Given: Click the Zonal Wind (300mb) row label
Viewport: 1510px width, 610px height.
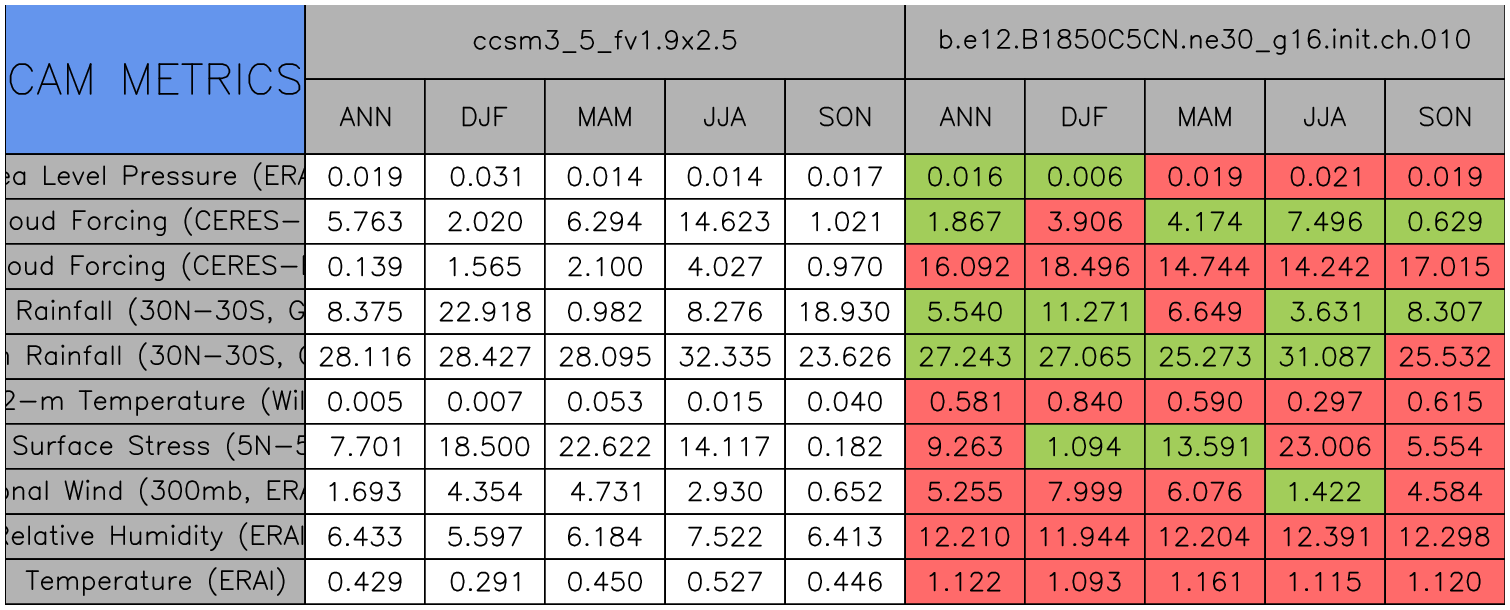Looking at the screenshot, I should pos(155,491).
